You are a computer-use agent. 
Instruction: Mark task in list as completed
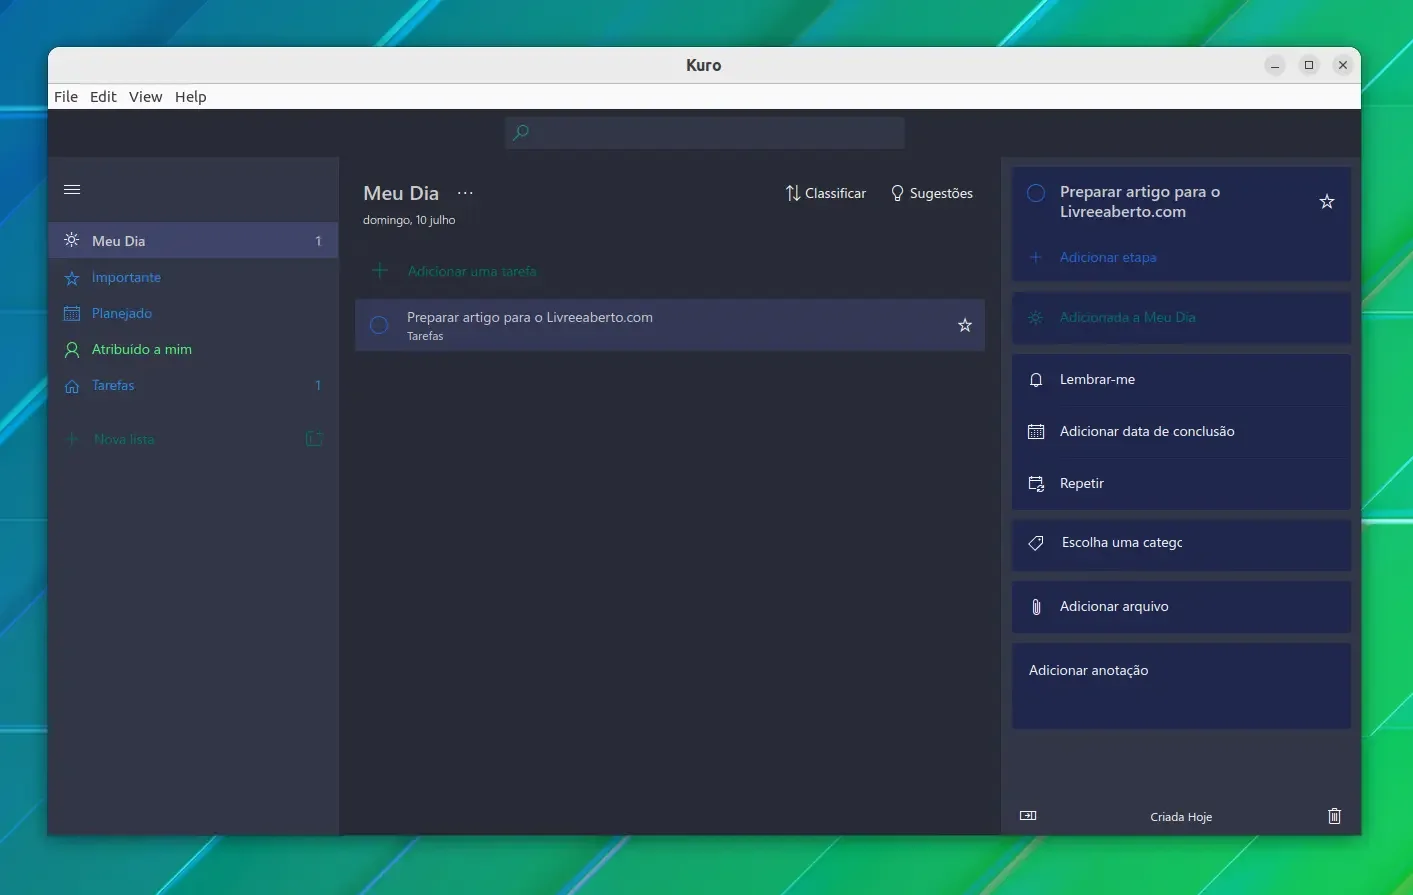379,325
